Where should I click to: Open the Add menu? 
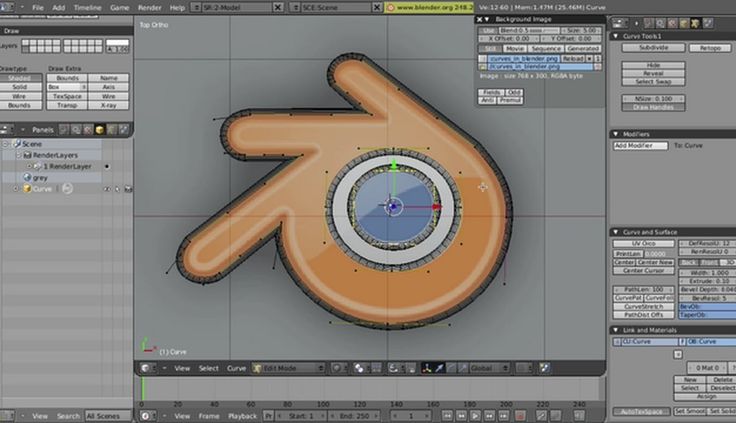(59, 8)
